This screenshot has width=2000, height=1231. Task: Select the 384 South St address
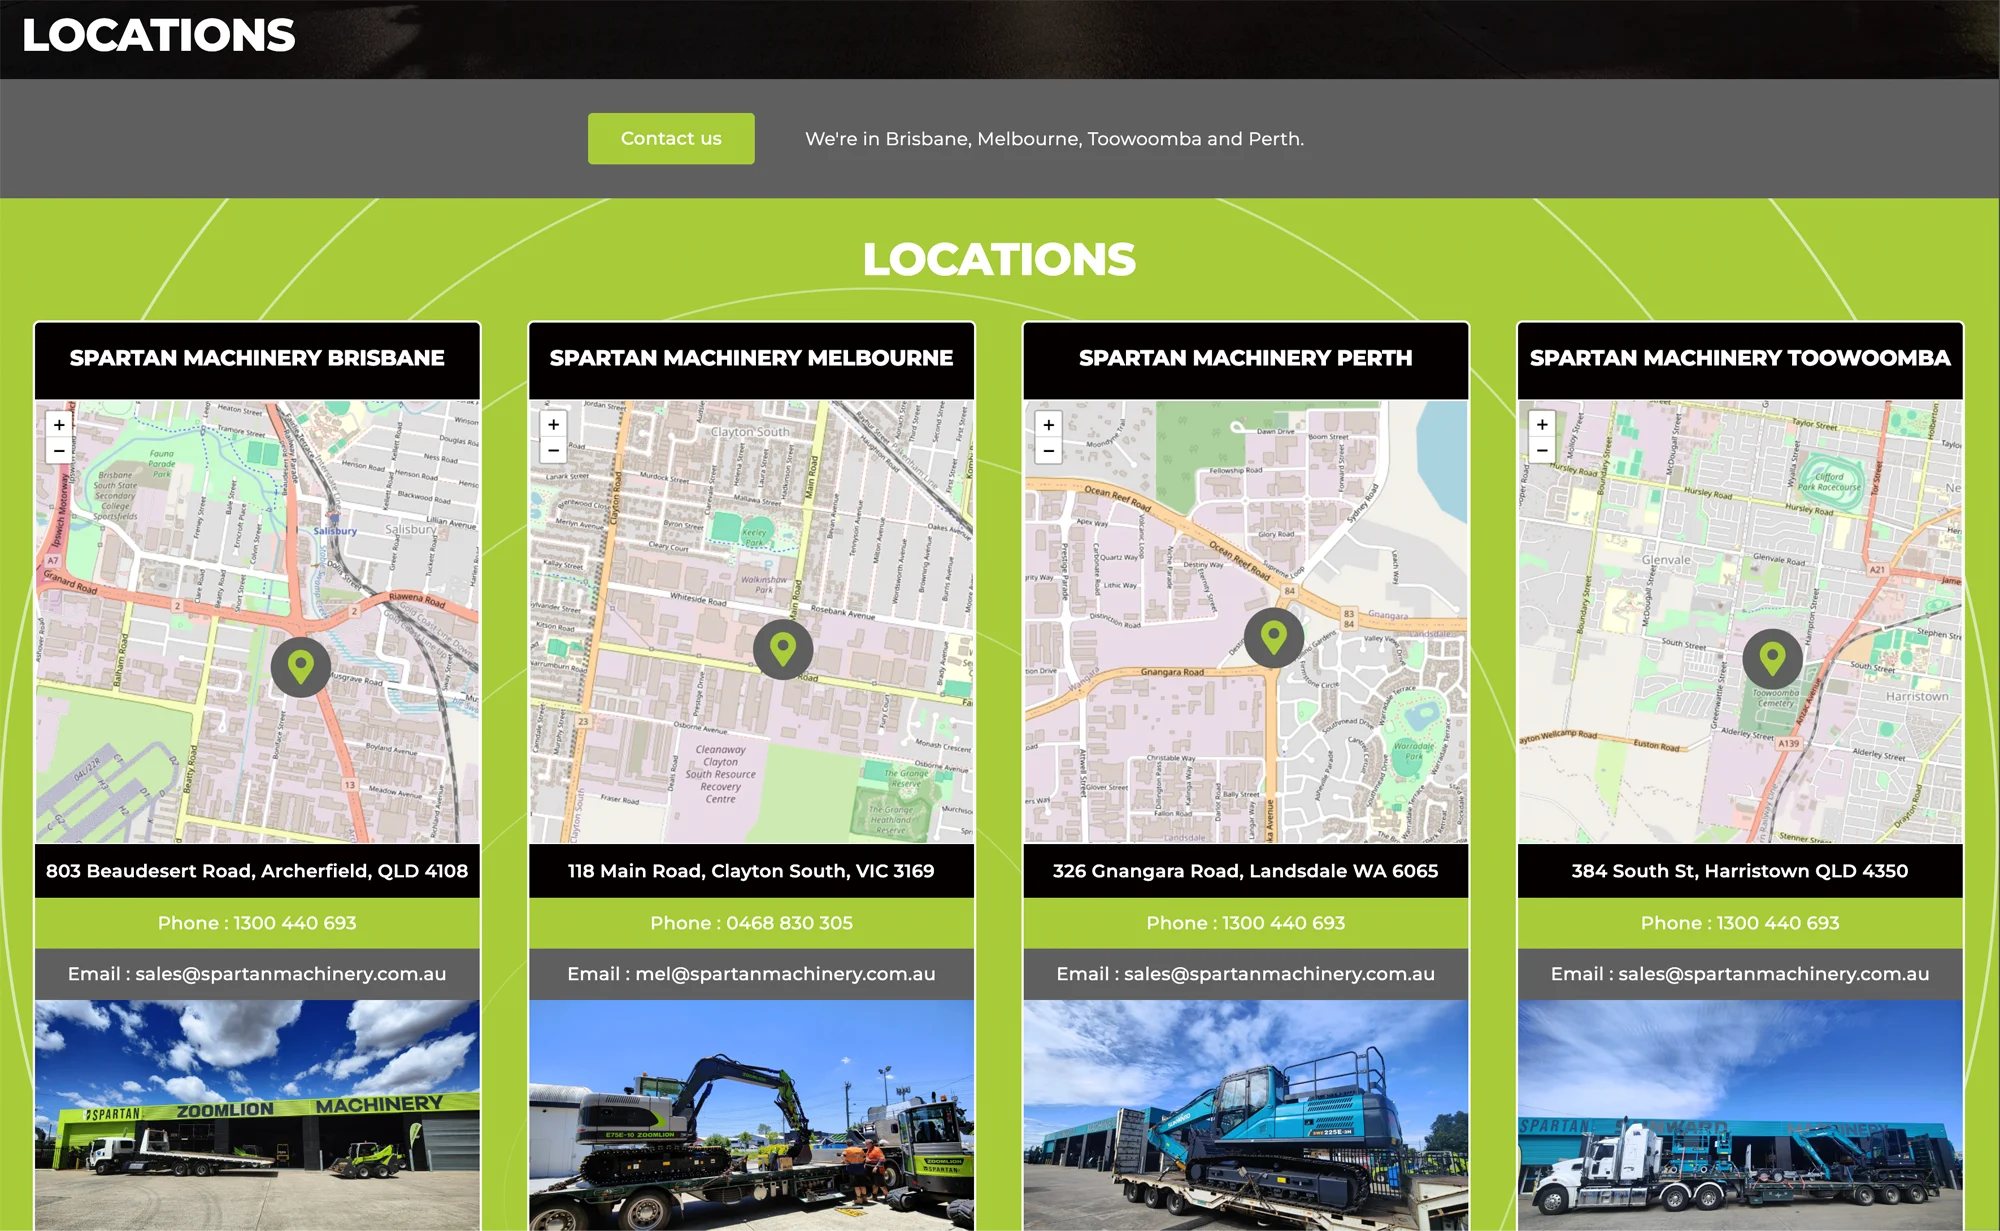[x=1740, y=871]
